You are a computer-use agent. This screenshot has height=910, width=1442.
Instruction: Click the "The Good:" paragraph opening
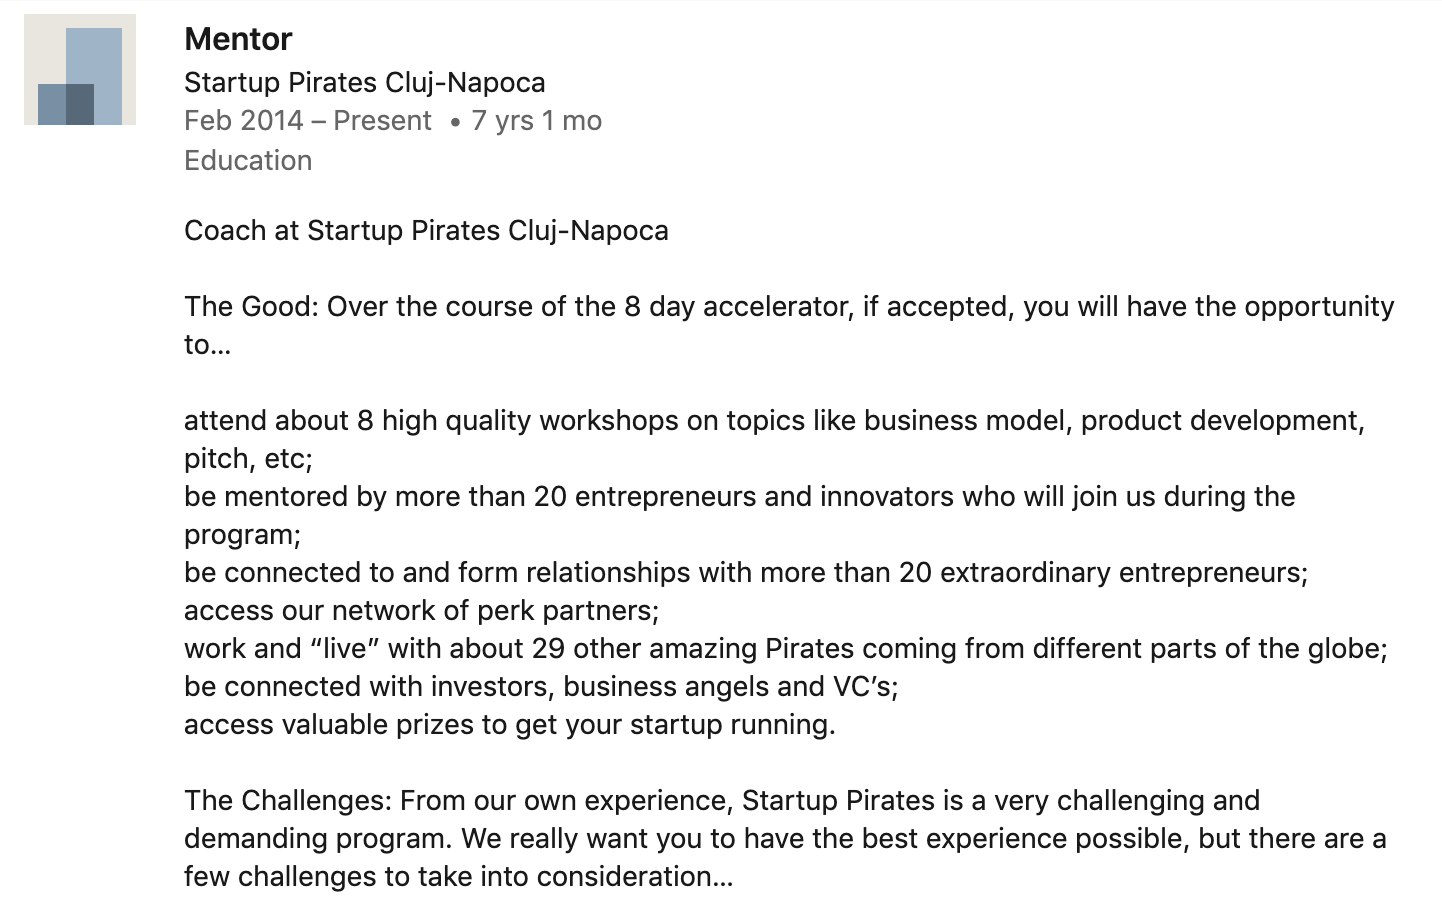click(x=252, y=306)
